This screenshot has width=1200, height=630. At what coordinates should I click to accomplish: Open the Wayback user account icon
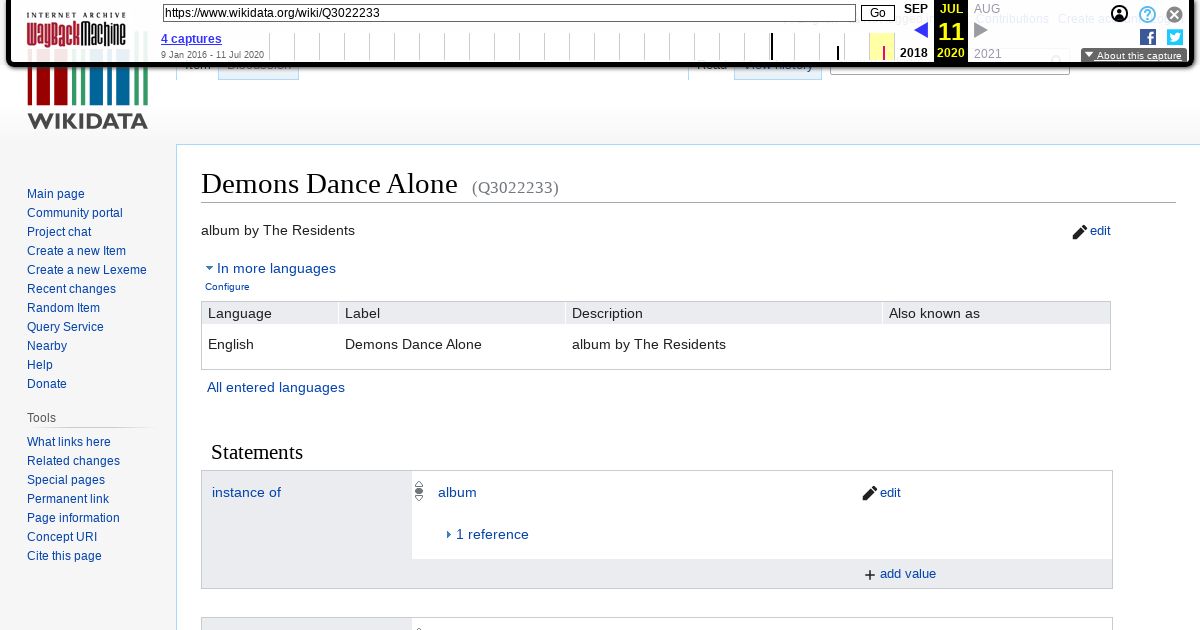coord(1120,14)
